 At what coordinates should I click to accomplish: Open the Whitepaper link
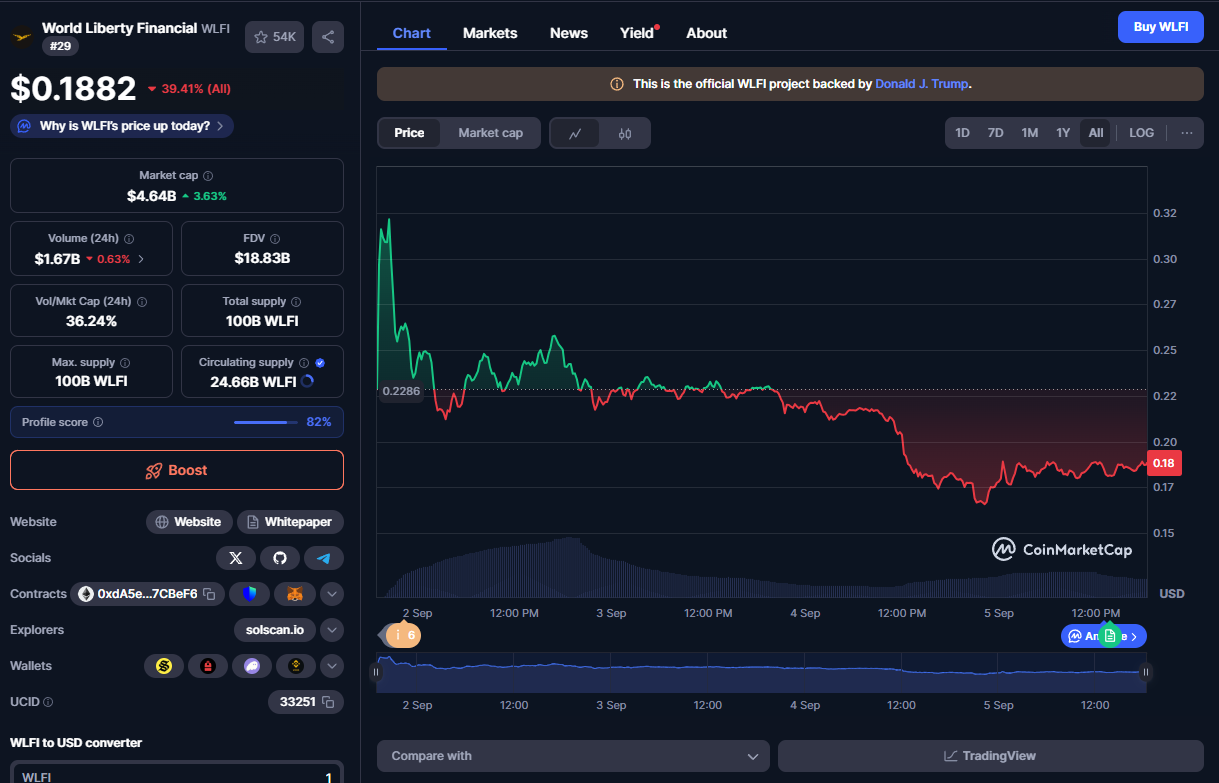(291, 522)
